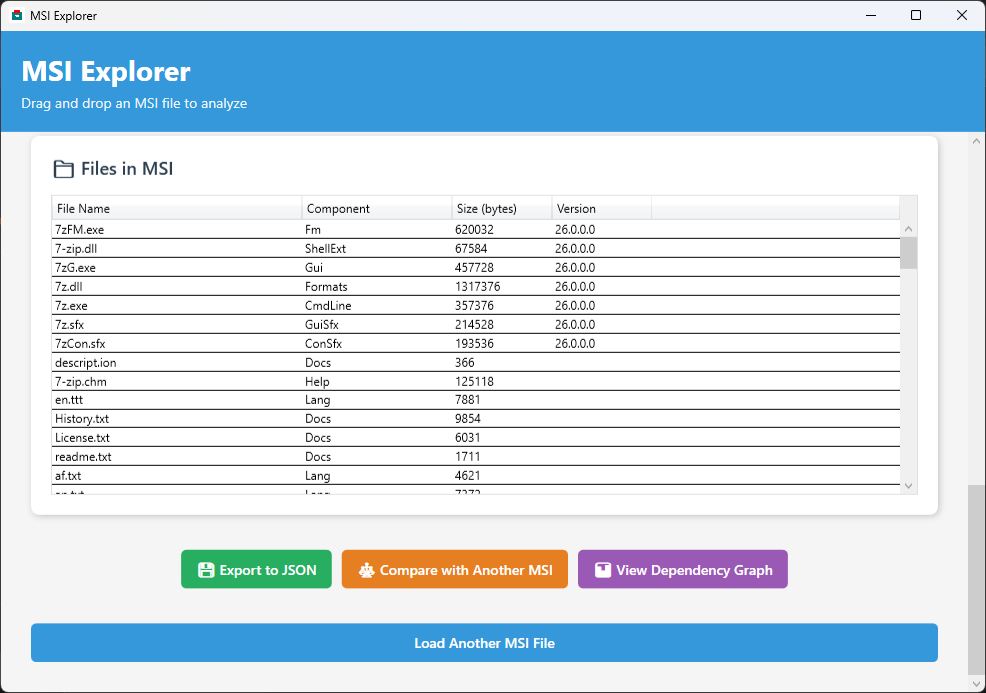Select the 7z.exe file row
The image size is (986, 693).
coord(476,306)
